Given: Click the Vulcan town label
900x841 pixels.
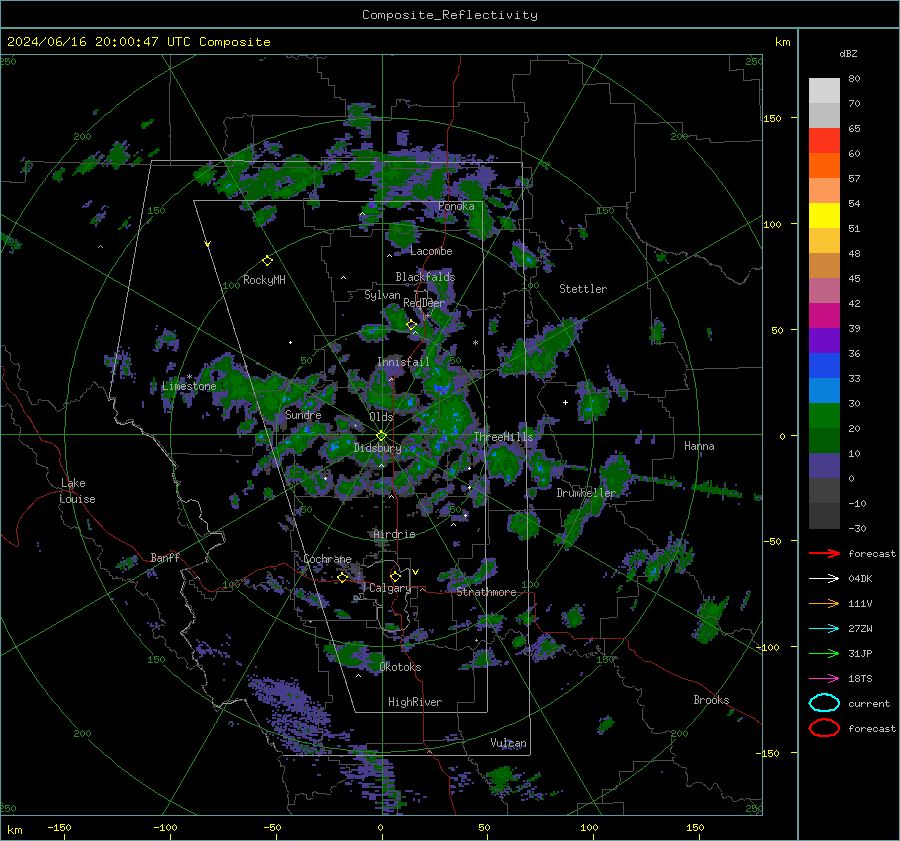Looking at the screenshot, I should tap(508, 743).
